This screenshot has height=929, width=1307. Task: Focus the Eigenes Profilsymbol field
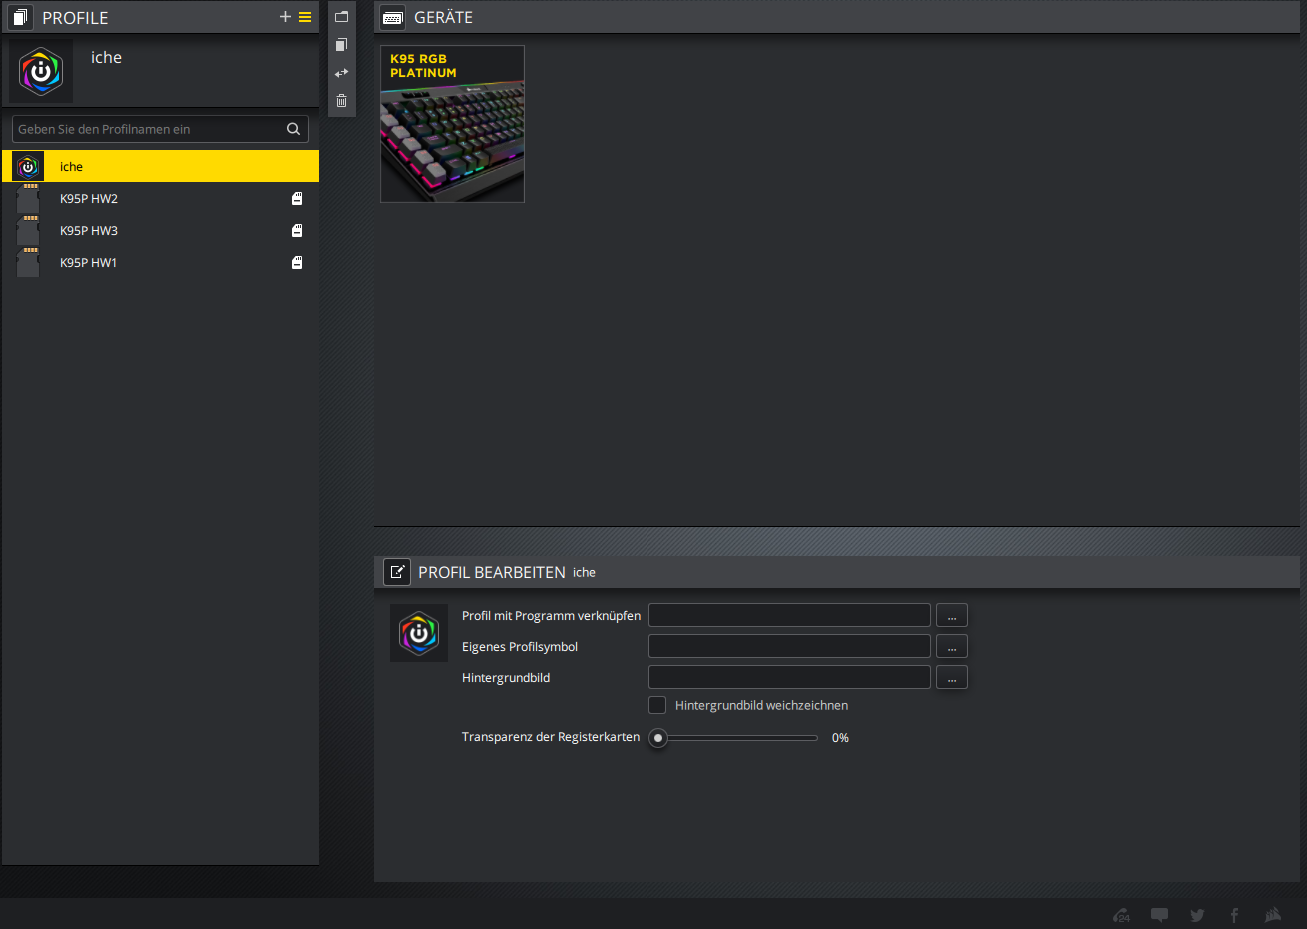point(789,647)
